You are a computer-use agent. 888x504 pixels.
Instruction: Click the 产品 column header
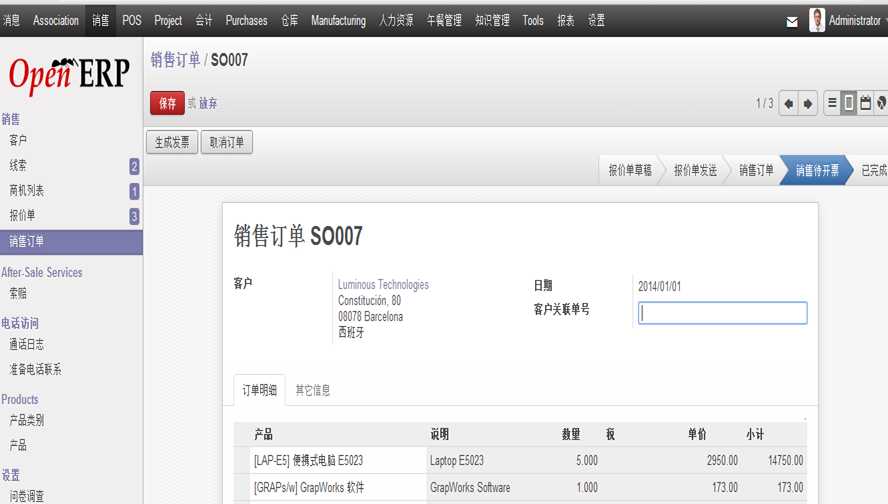click(x=263, y=434)
